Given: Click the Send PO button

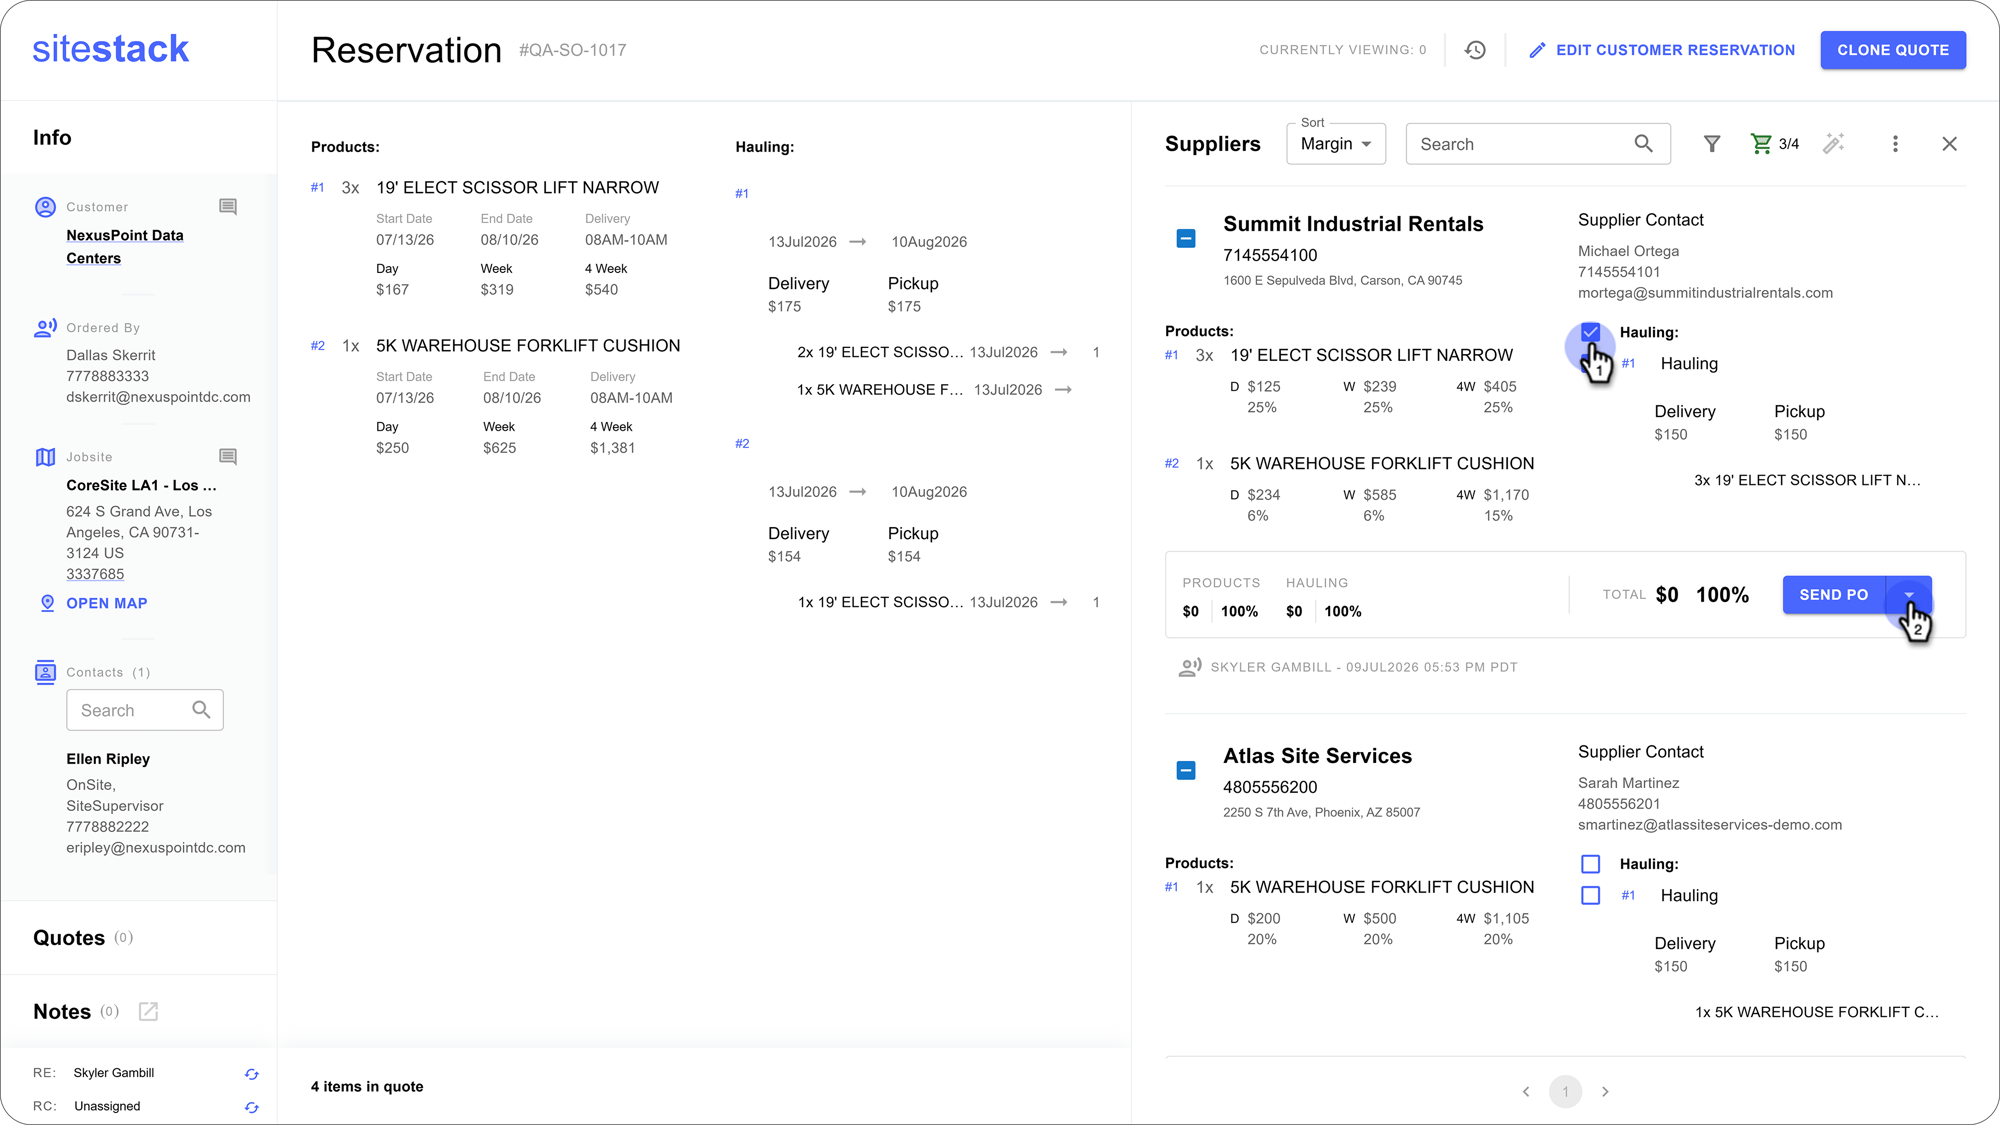Looking at the screenshot, I should [x=1833, y=595].
